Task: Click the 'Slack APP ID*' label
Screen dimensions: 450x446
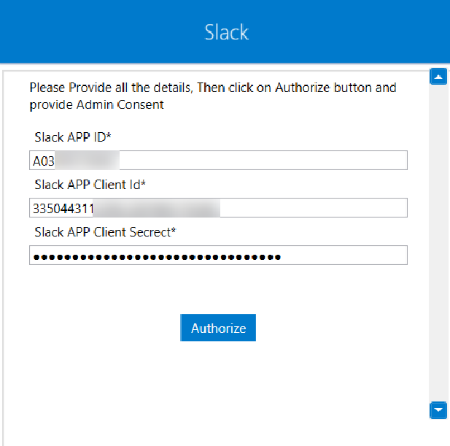Action: [x=73, y=137]
